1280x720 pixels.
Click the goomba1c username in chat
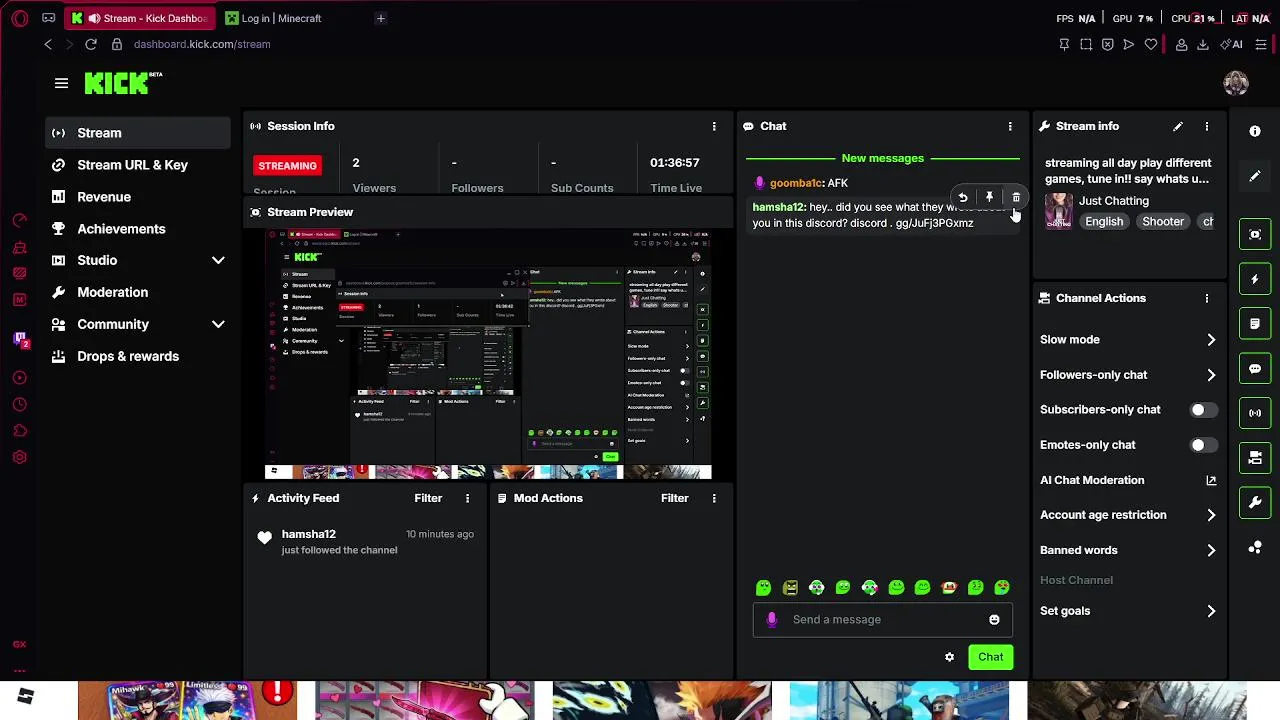pyautogui.click(x=796, y=183)
